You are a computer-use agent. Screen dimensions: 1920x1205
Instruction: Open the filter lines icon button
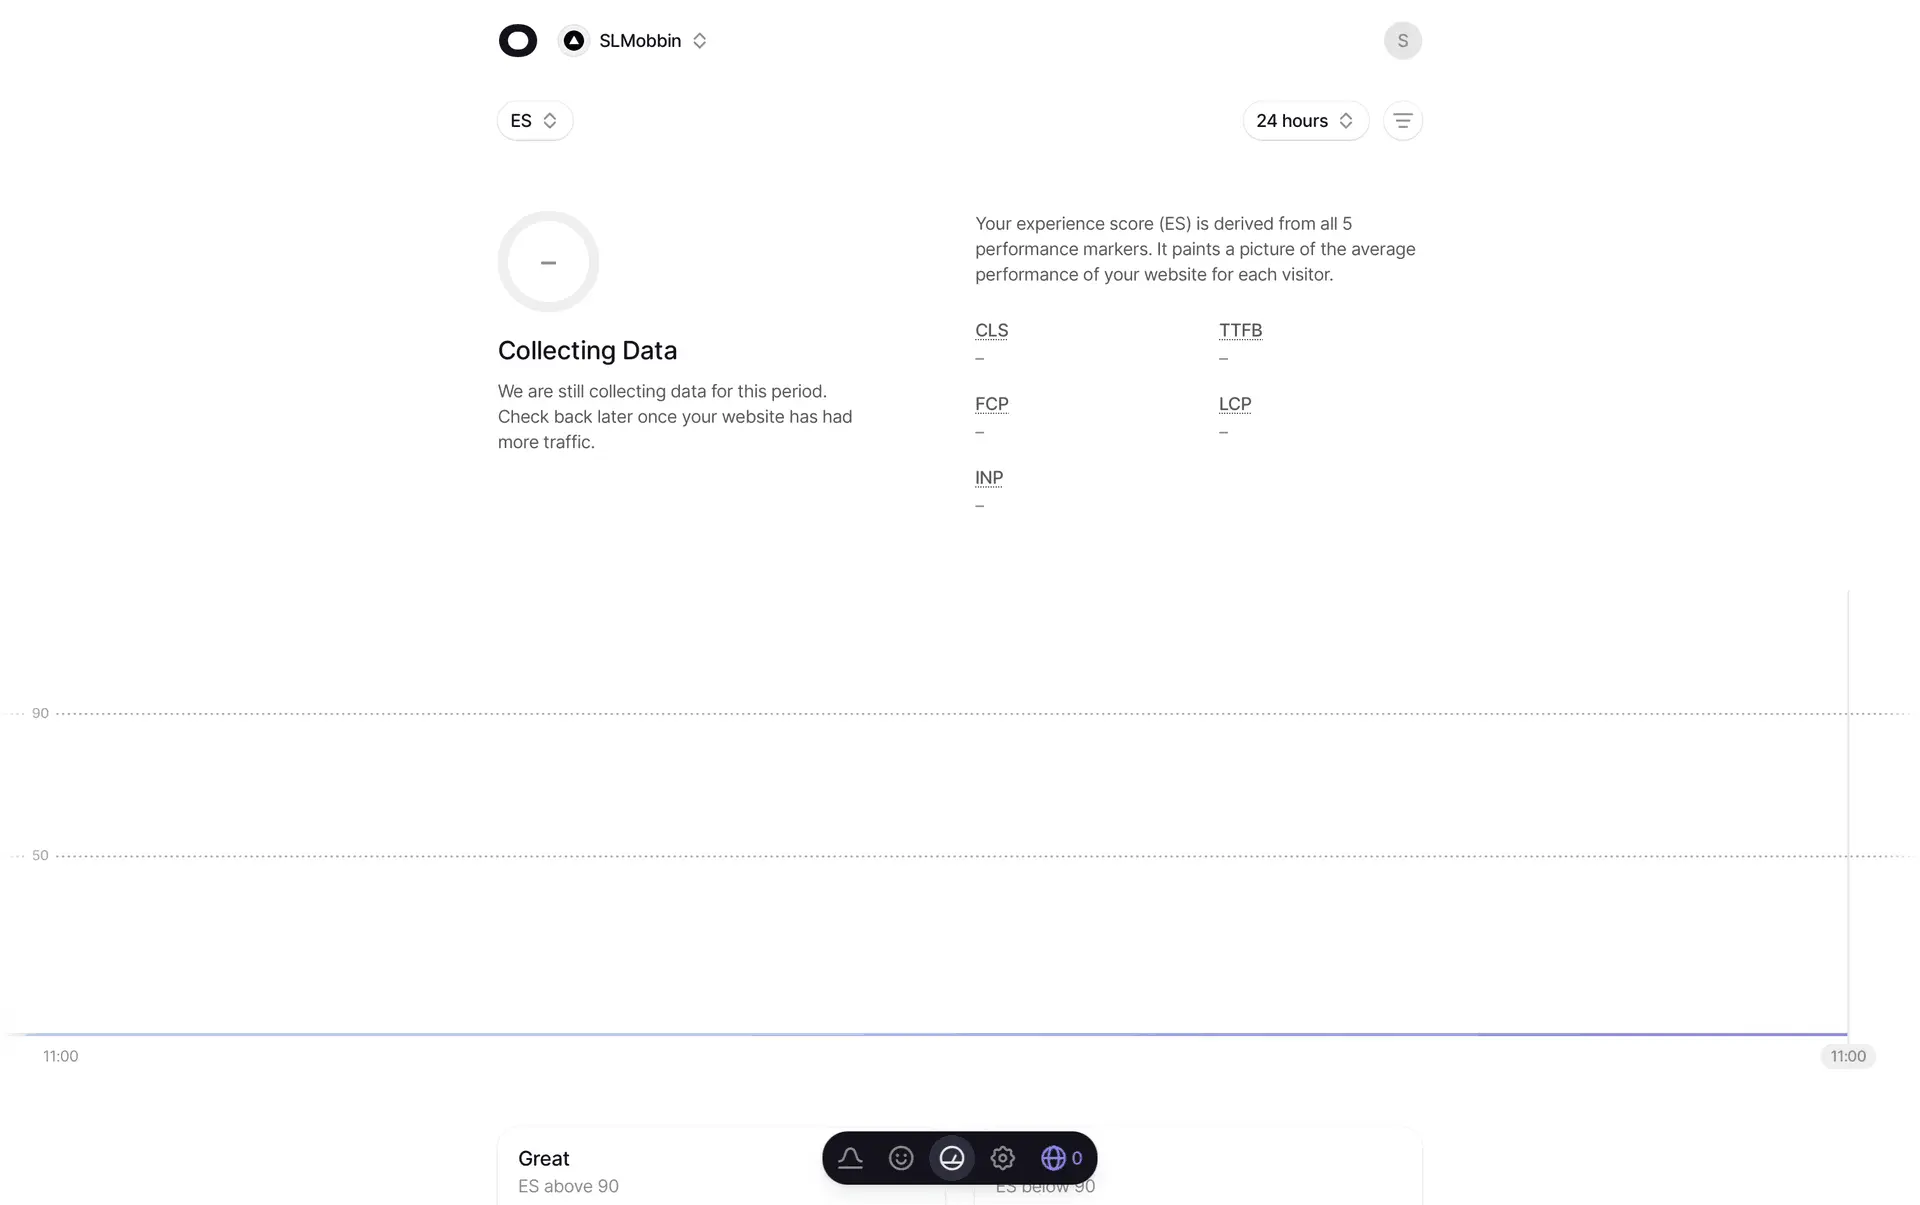pos(1402,121)
